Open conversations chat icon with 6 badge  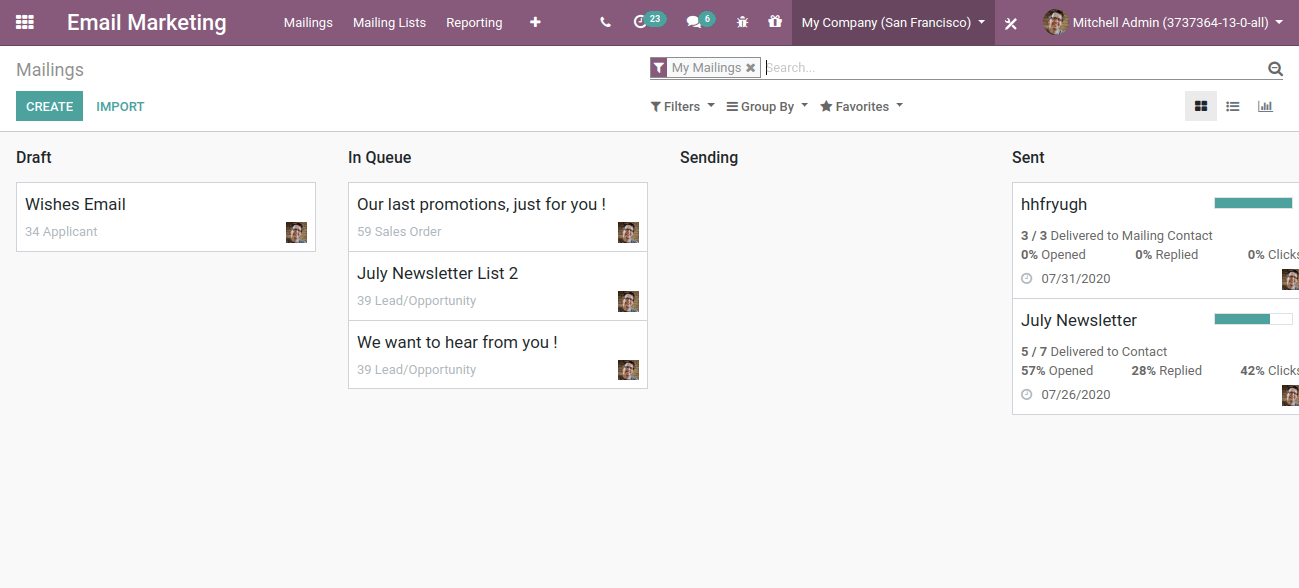click(700, 21)
